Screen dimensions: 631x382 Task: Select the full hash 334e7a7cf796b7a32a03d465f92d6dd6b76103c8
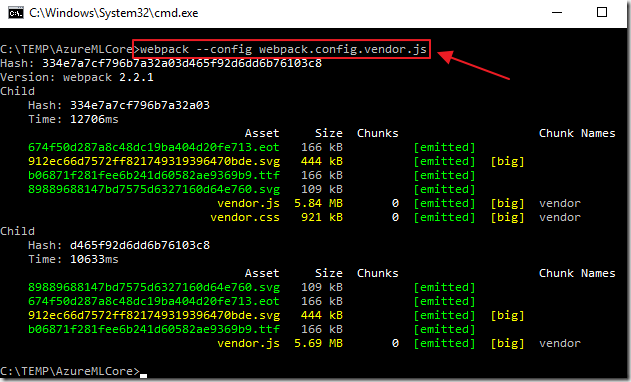point(182,64)
